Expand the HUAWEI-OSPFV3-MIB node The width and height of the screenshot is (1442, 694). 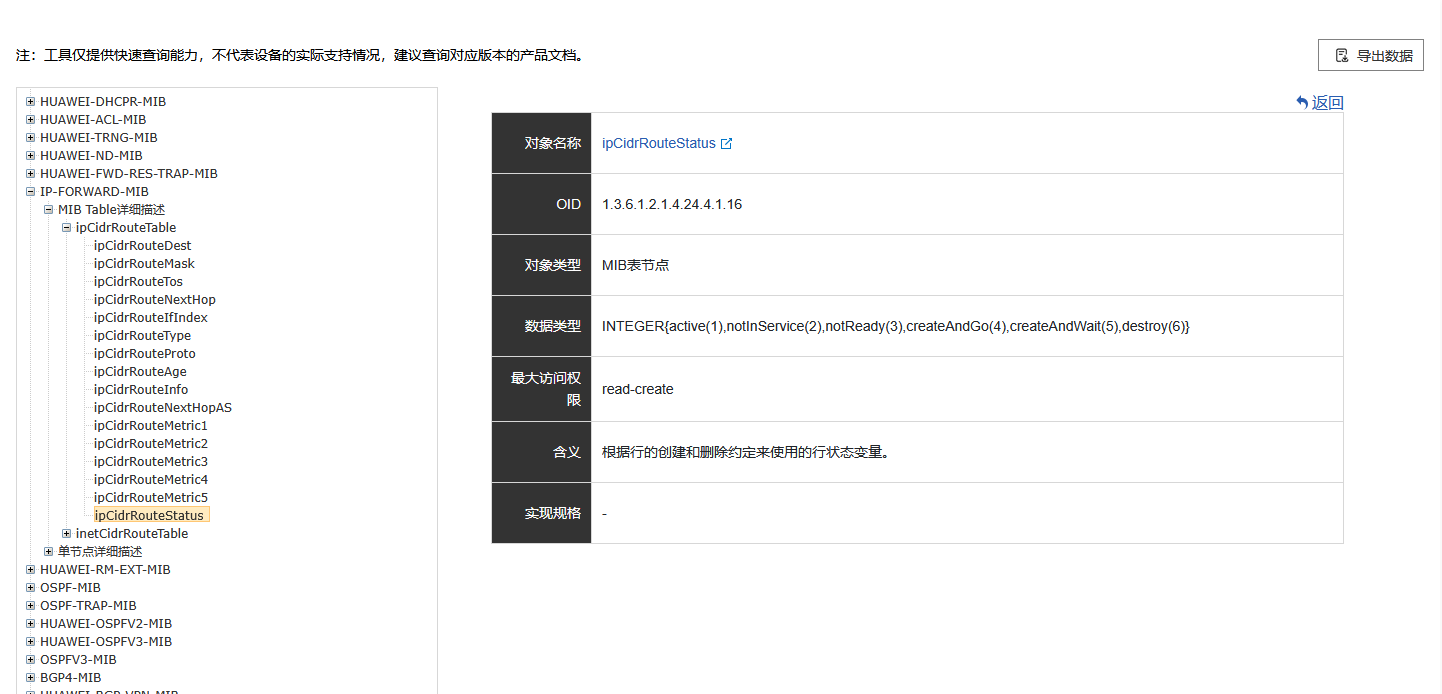point(30,642)
